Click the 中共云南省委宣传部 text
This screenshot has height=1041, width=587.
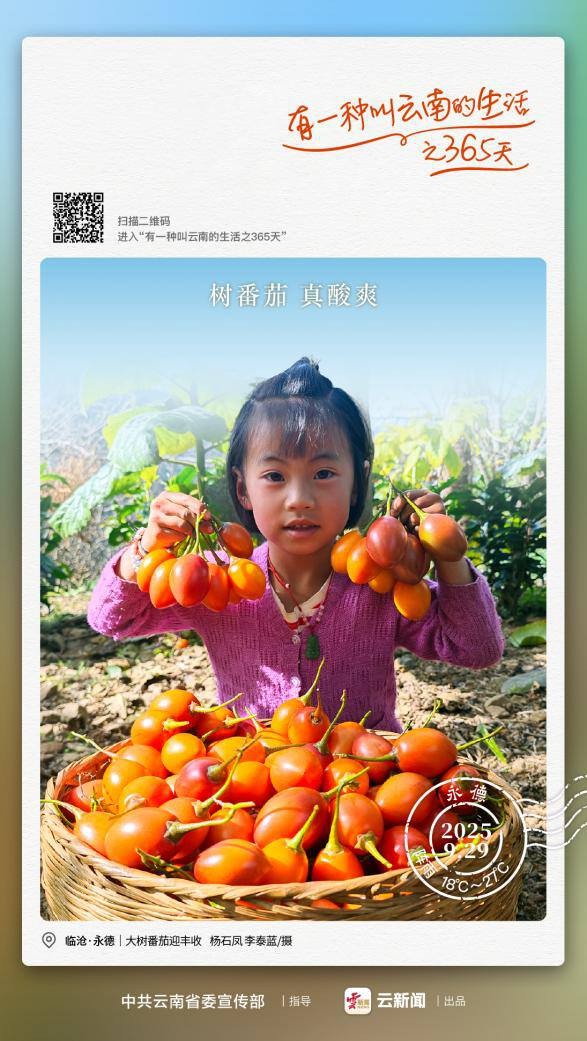click(193, 1001)
